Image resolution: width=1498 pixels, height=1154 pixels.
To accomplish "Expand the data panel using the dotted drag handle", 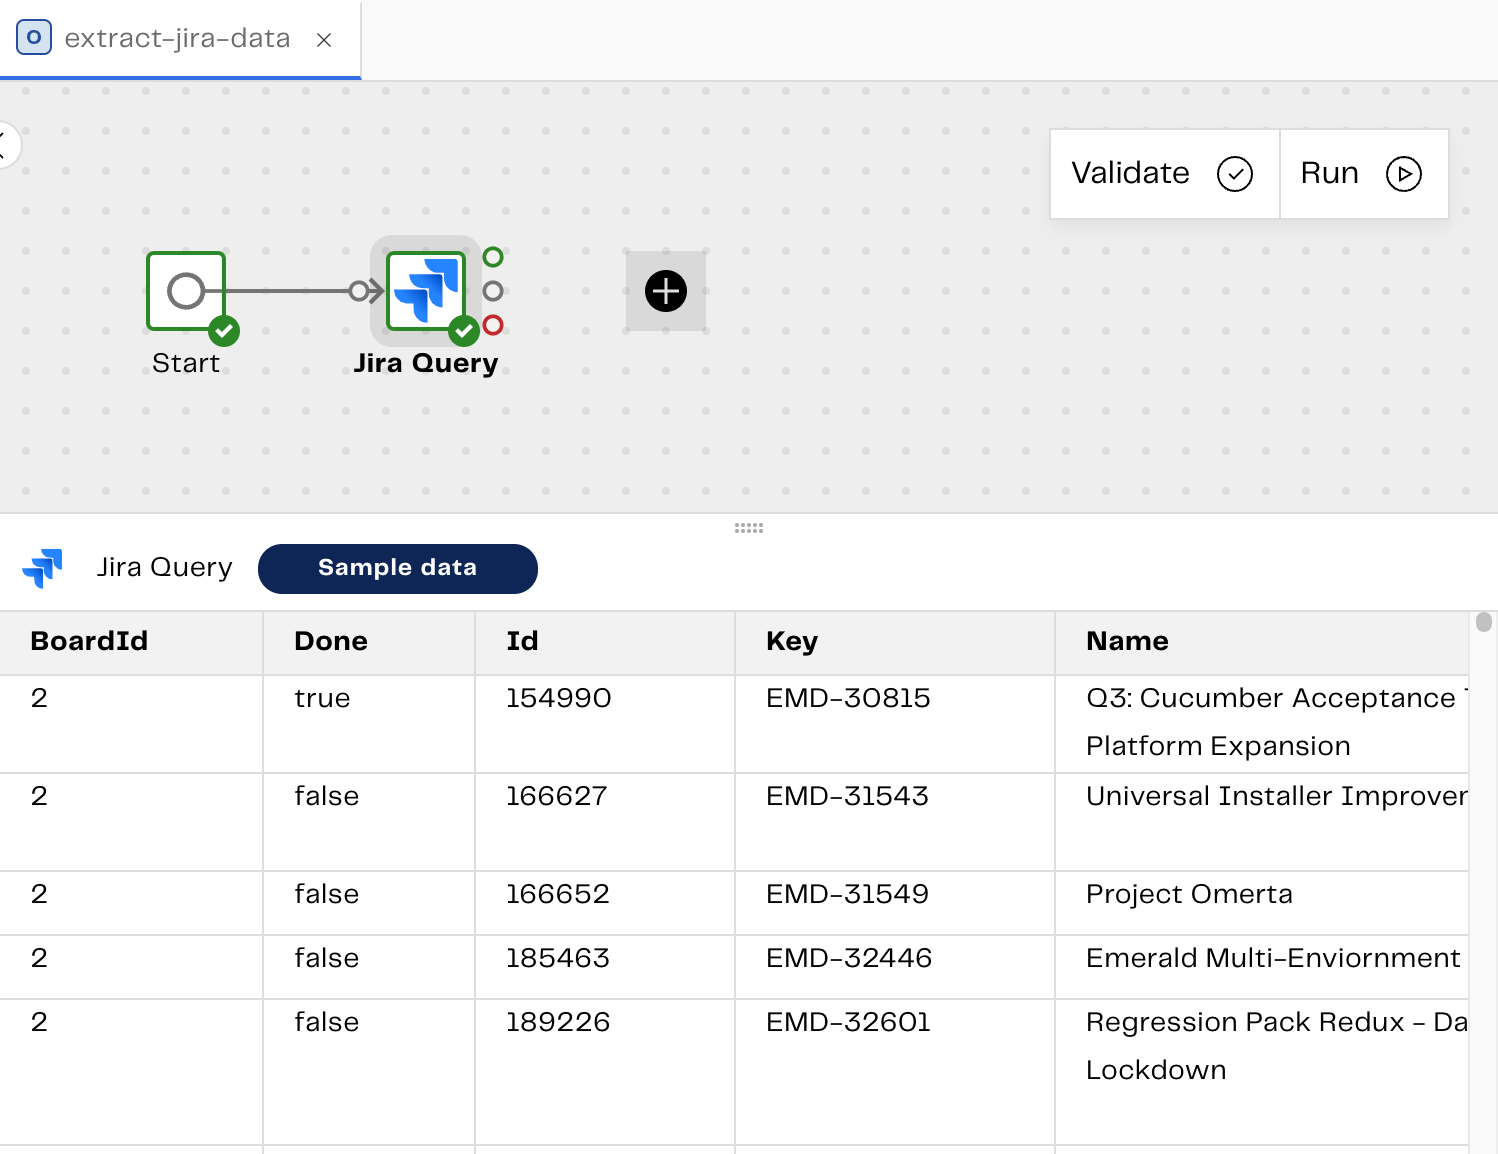I will pyautogui.click(x=748, y=527).
